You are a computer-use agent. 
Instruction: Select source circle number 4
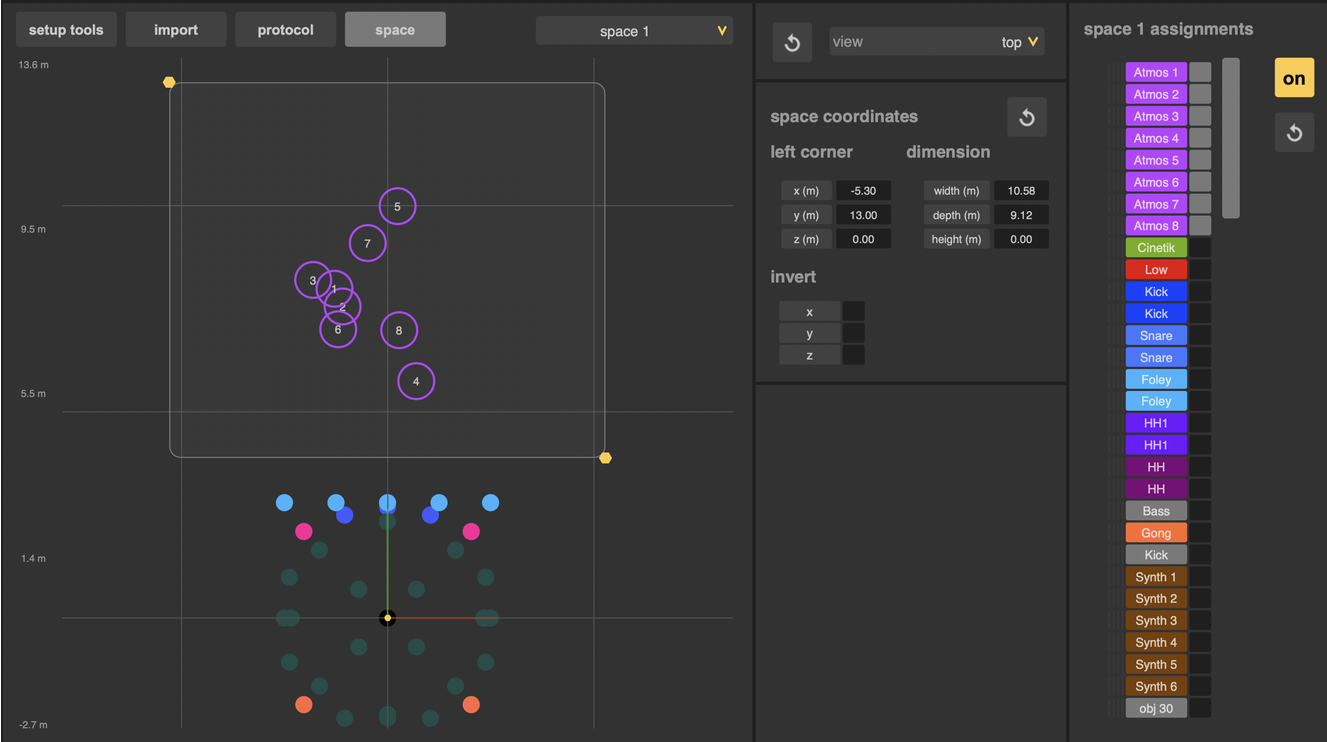tap(416, 381)
